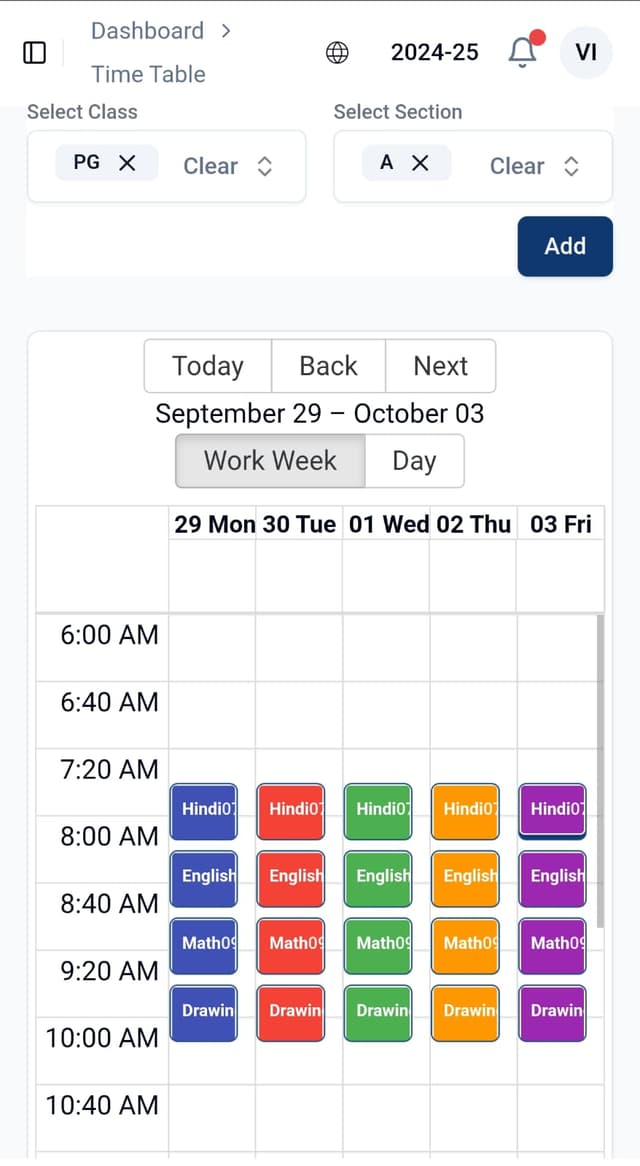Screen dimensions: 640x1166
Task: Go back one week
Action: (x=328, y=366)
